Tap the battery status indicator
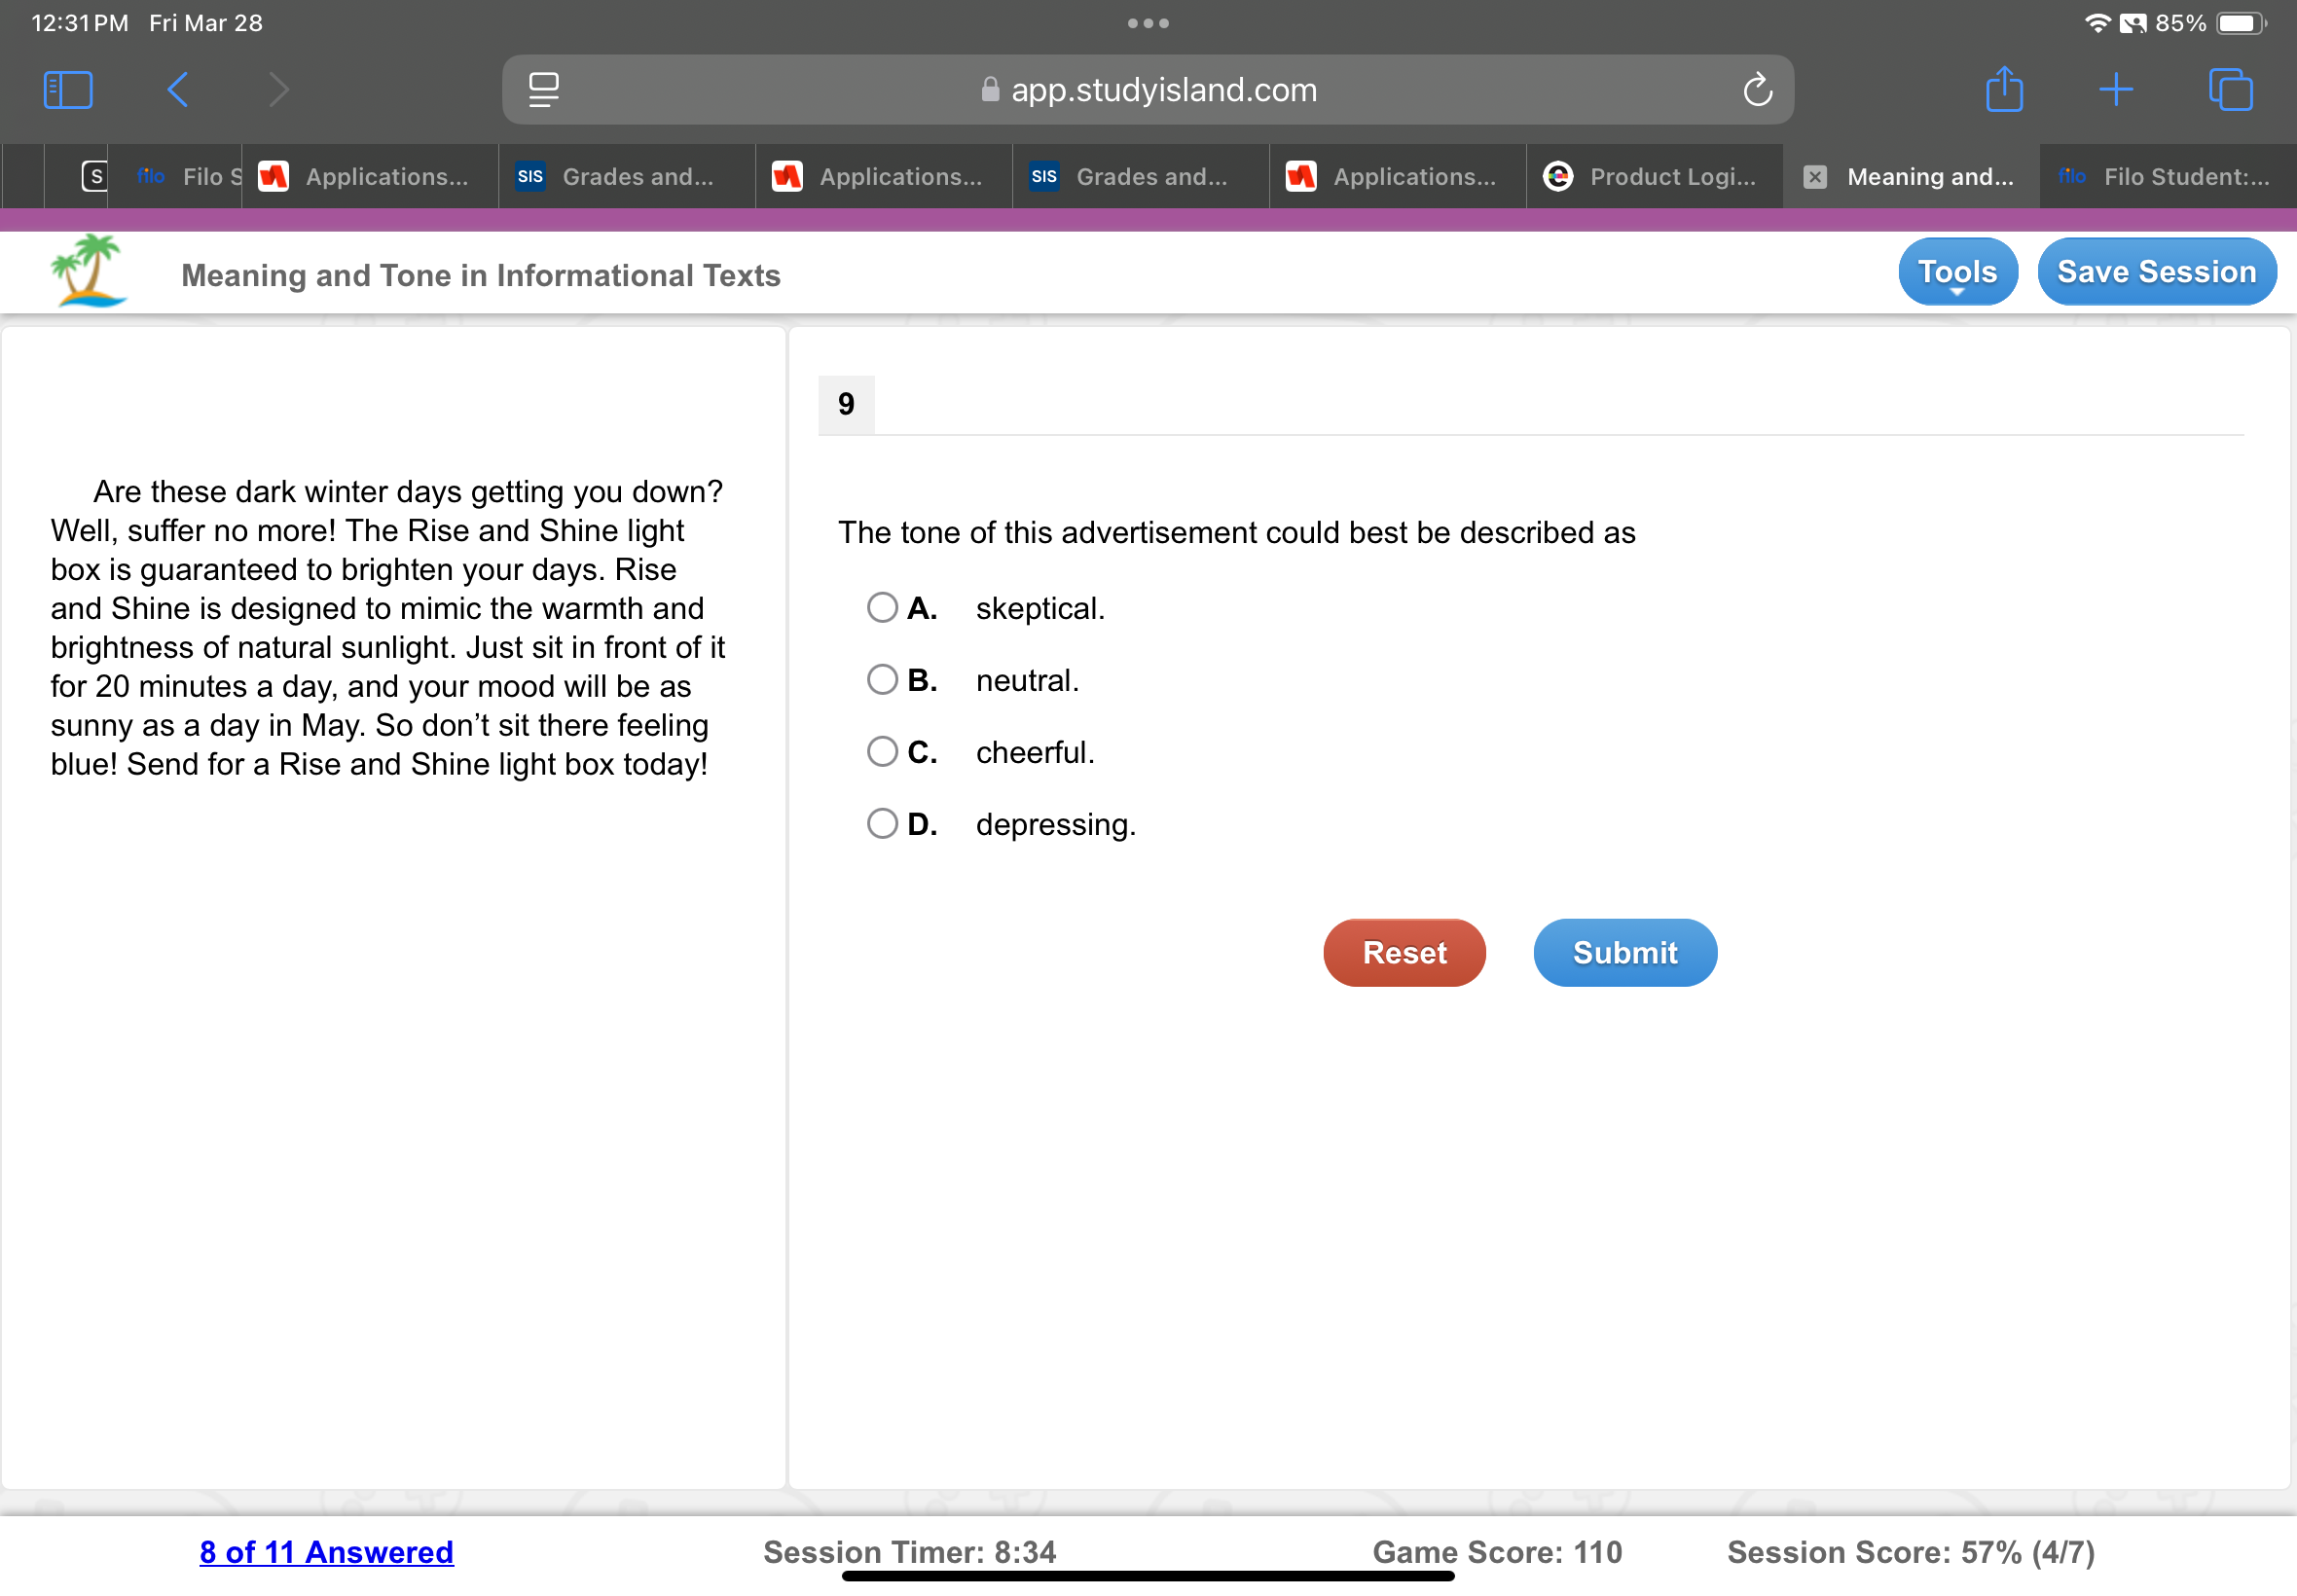 [2242, 23]
